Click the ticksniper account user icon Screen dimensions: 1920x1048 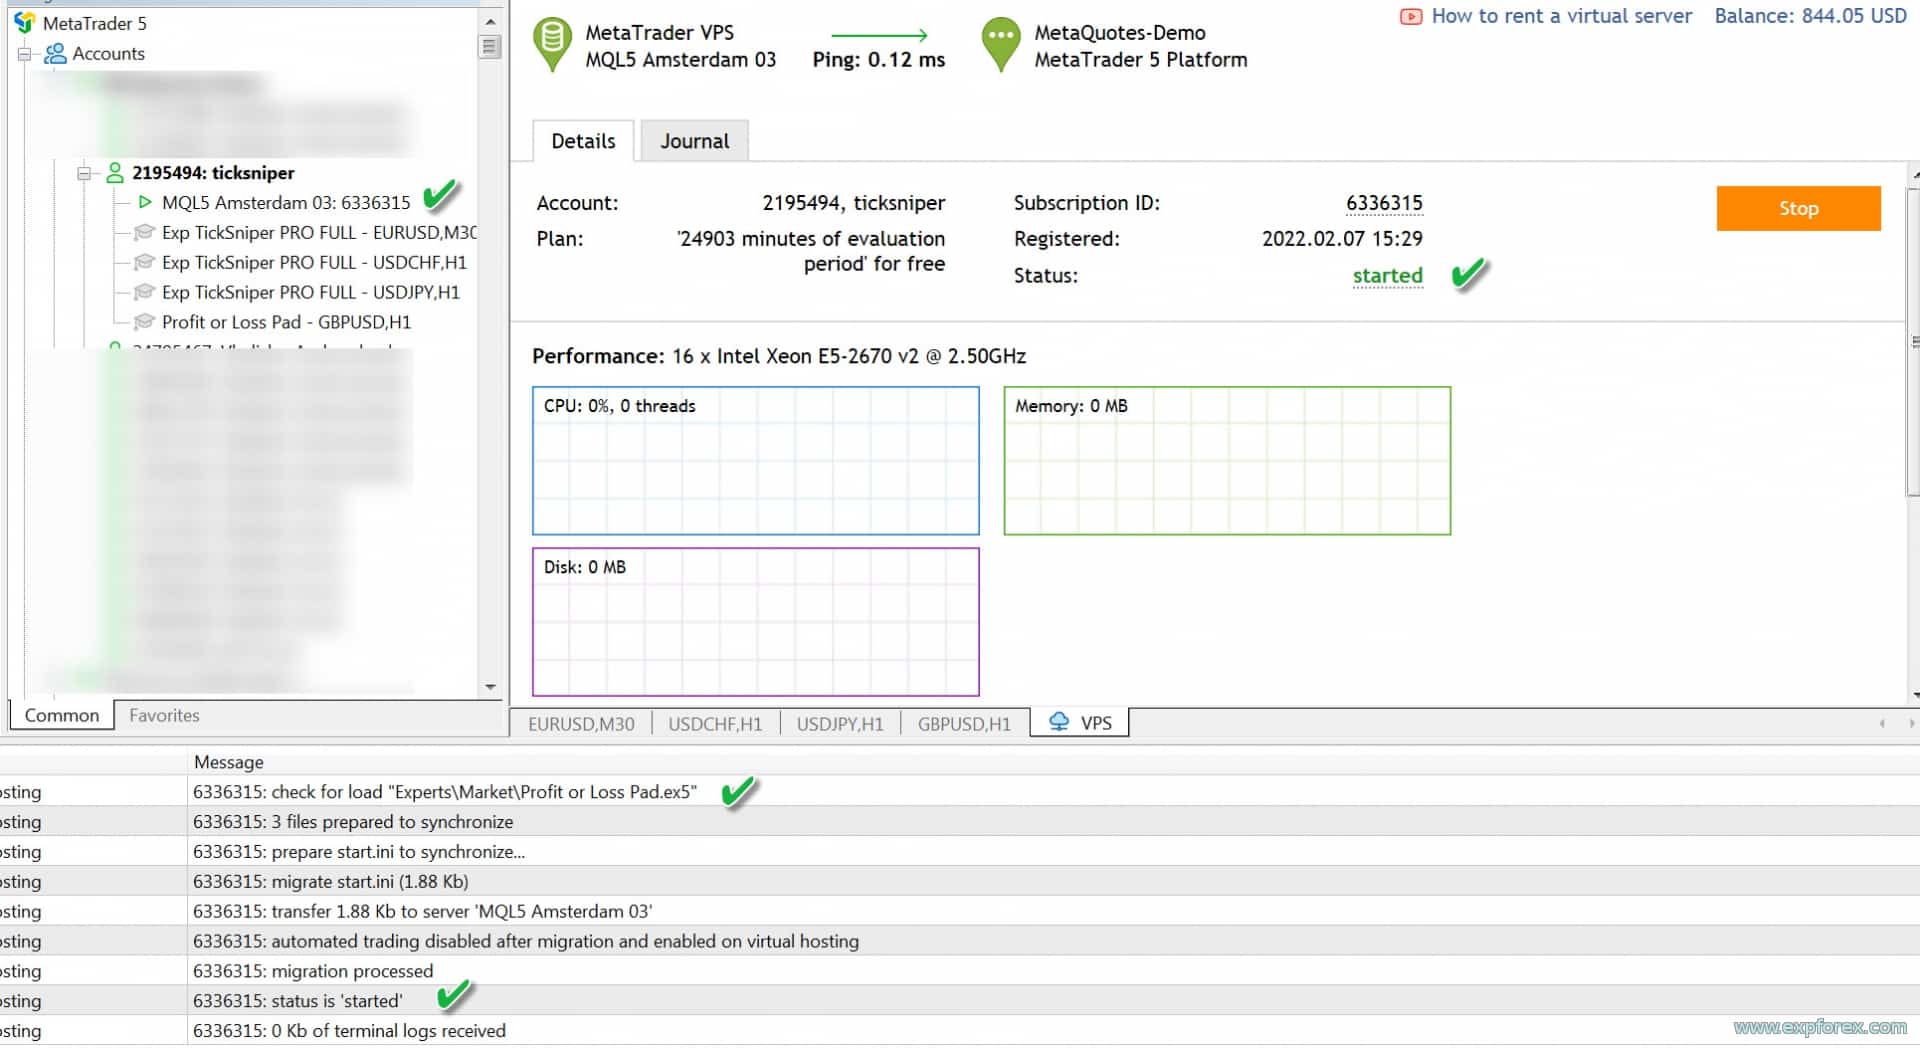pos(115,172)
